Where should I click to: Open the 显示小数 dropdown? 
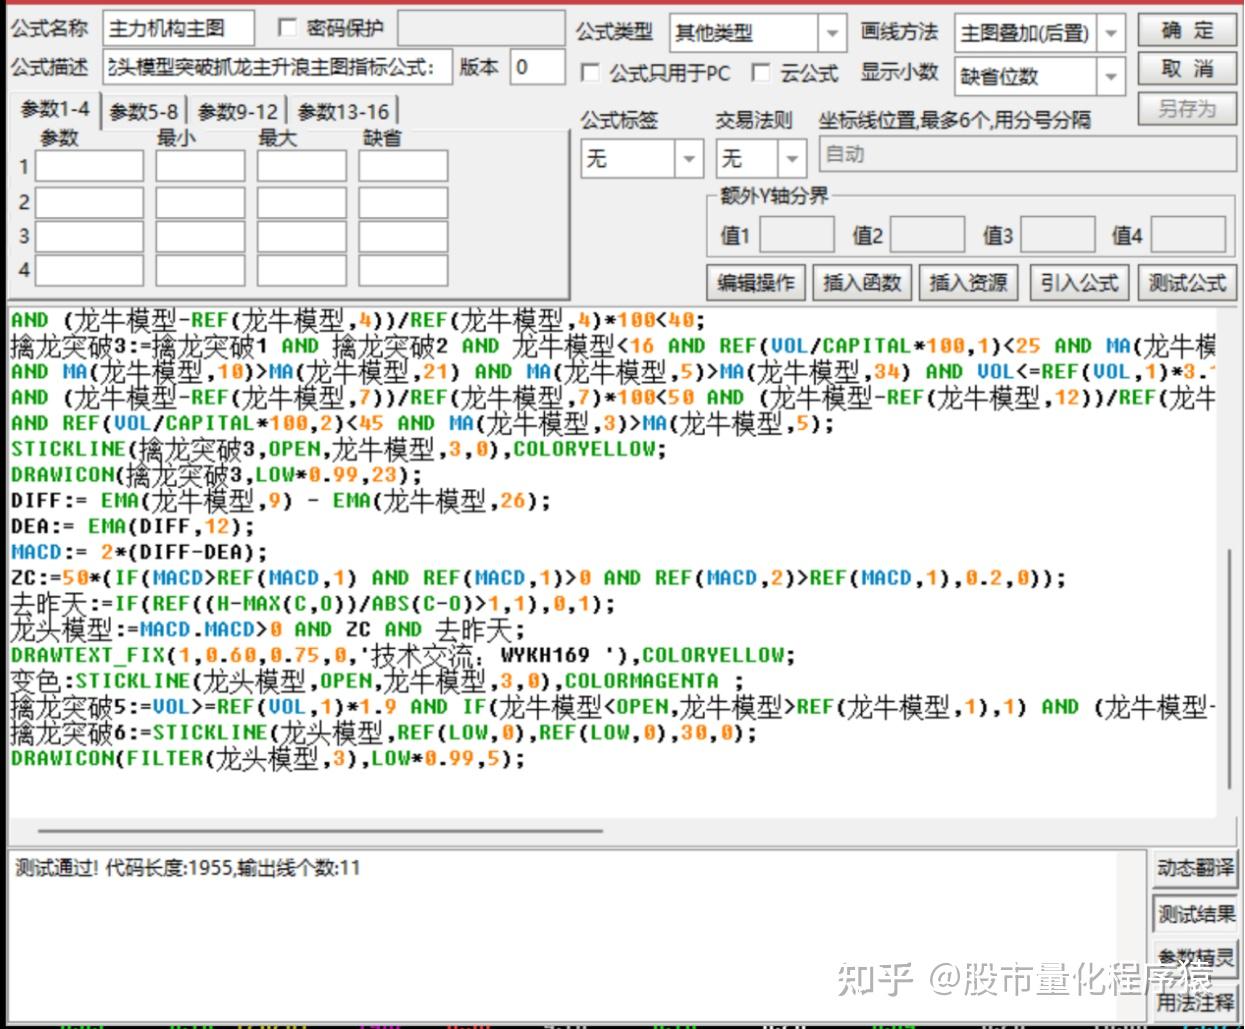1111,76
